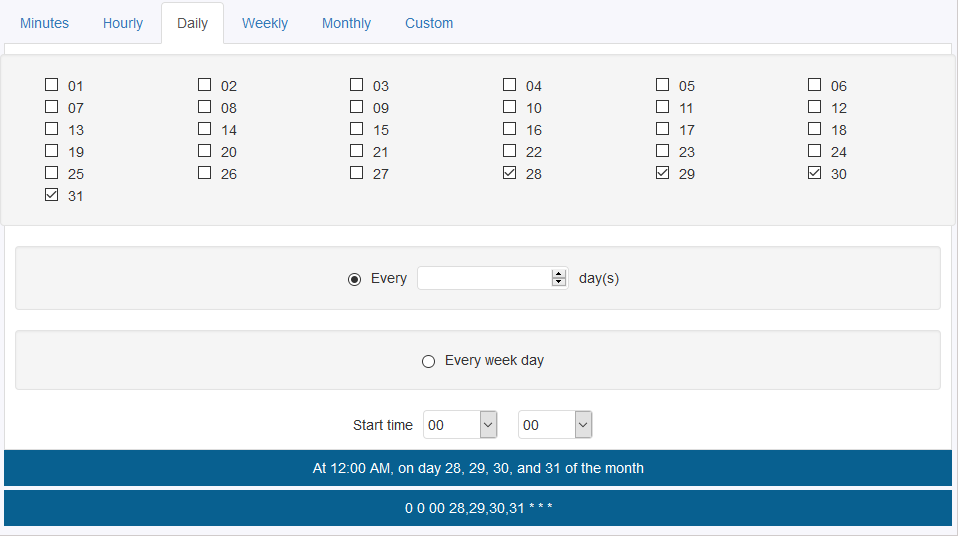Tick day 09 checkbox
The height and width of the screenshot is (537, 960).
356,107
